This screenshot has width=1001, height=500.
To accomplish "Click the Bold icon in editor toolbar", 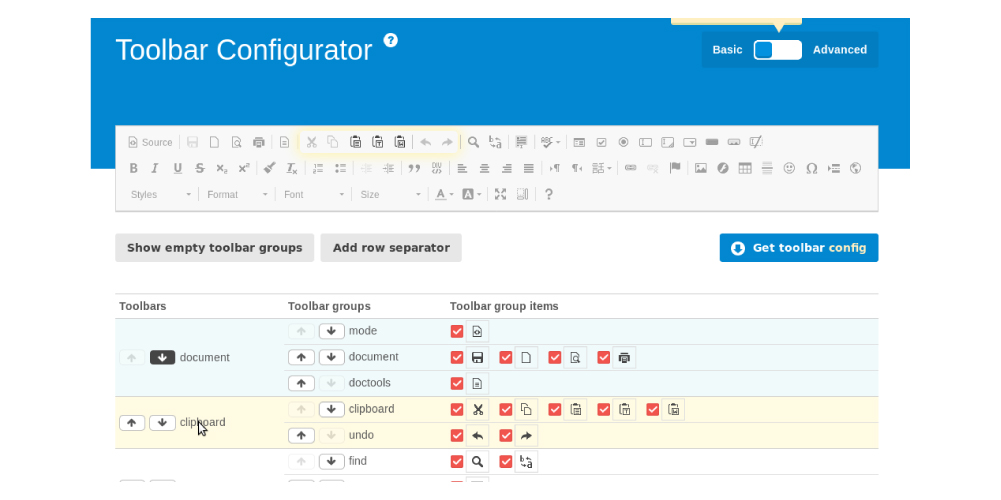I will point(133,169).
